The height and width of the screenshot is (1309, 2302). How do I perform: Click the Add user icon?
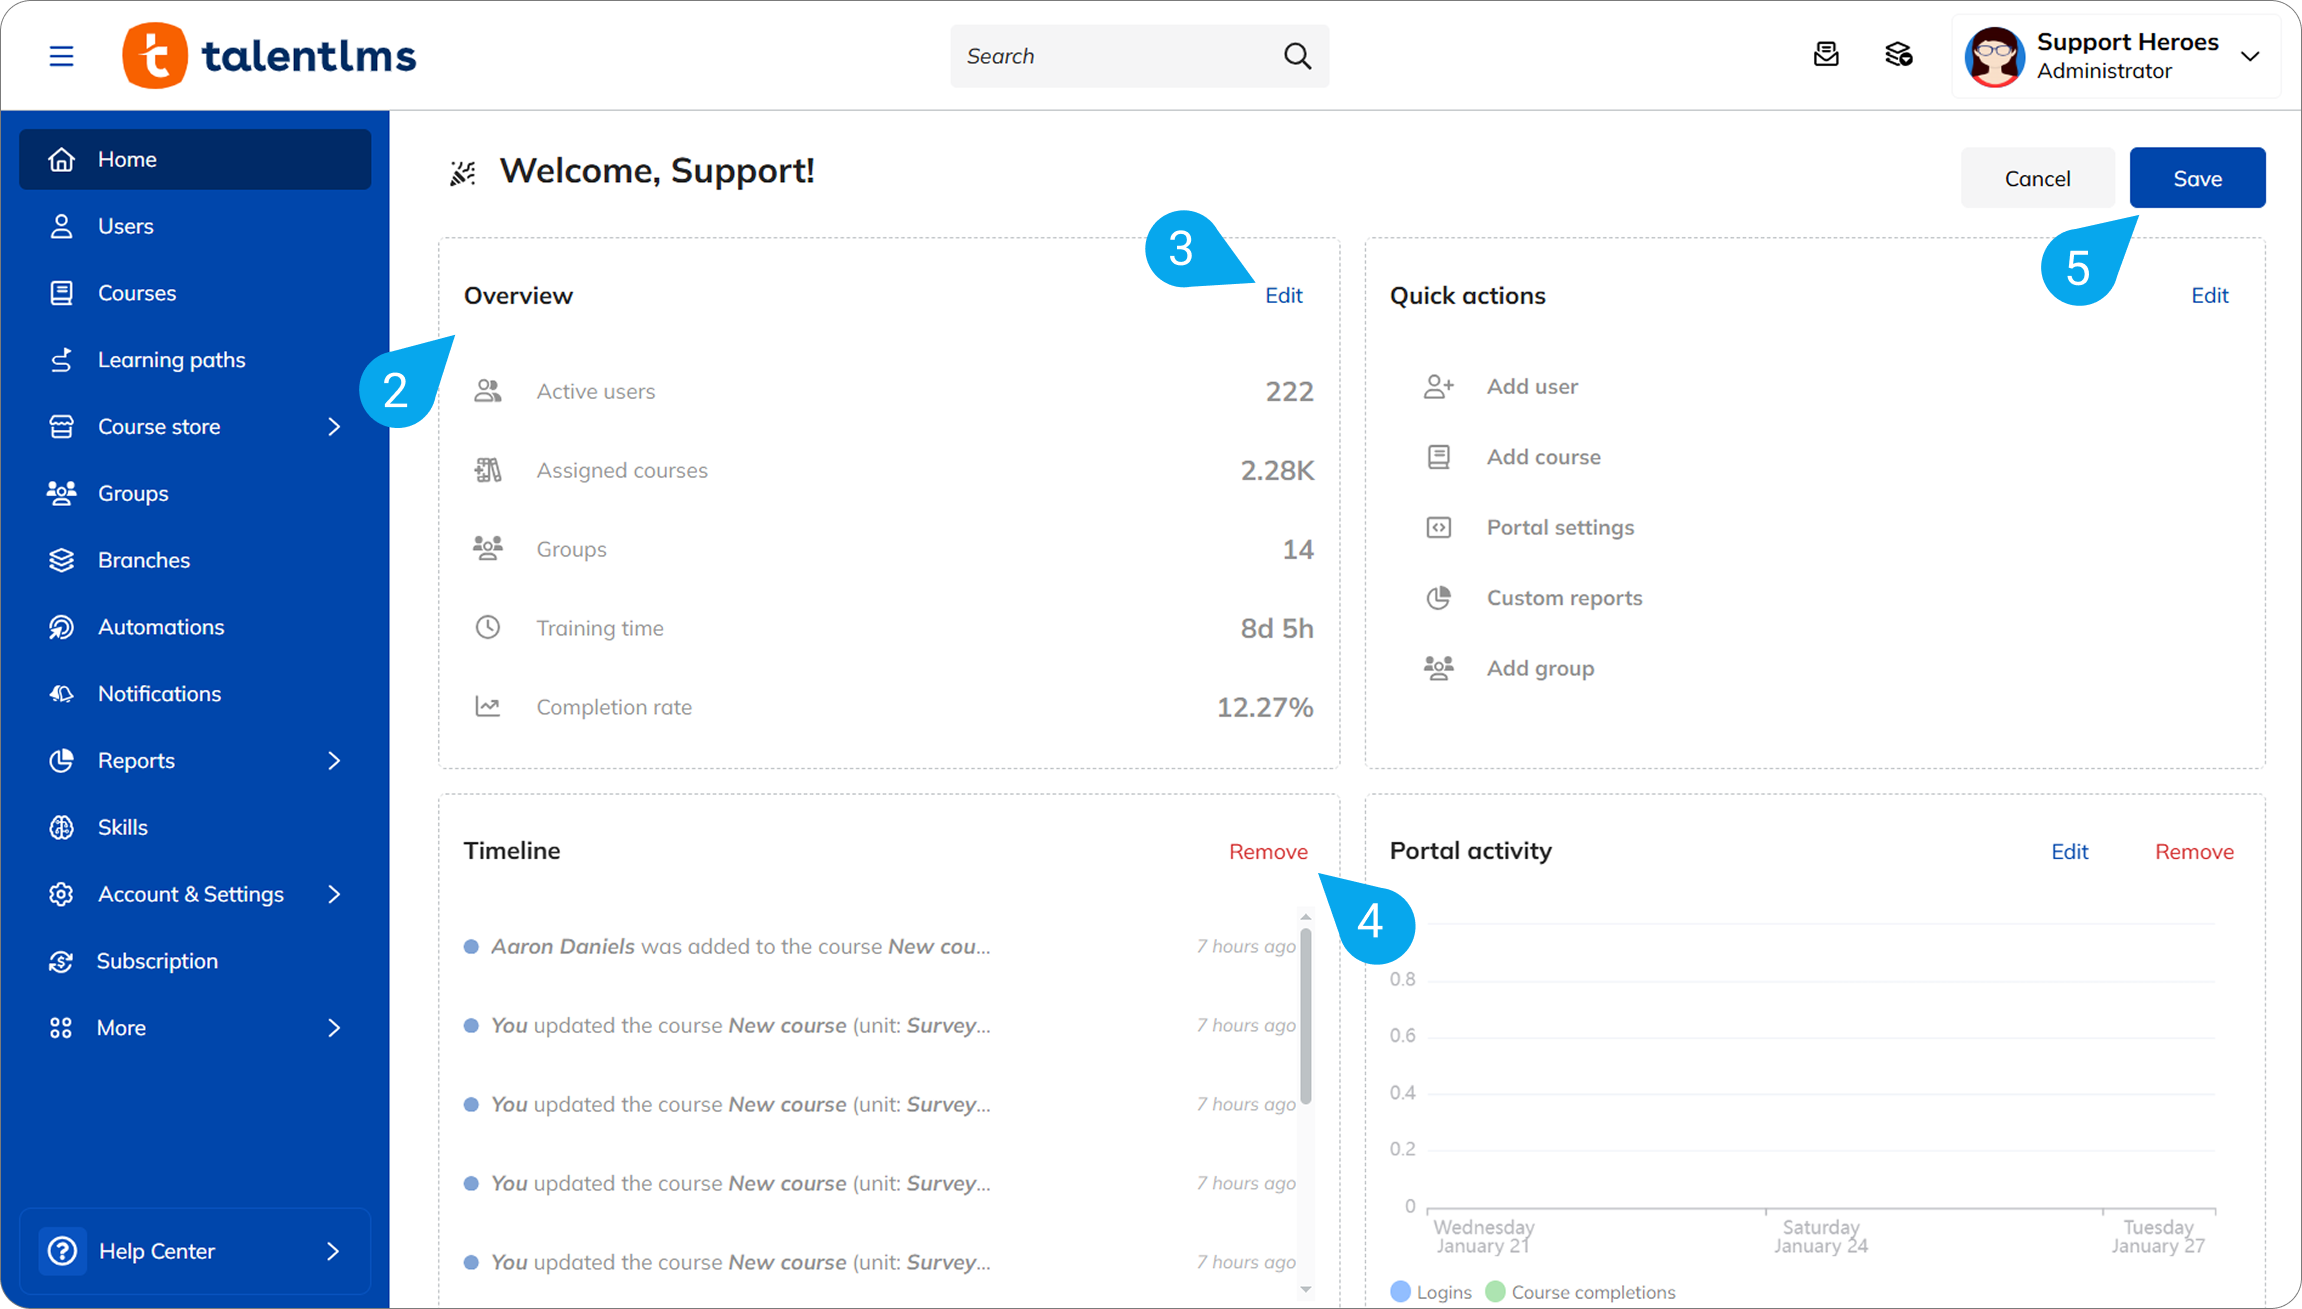tap(1438, 387)
